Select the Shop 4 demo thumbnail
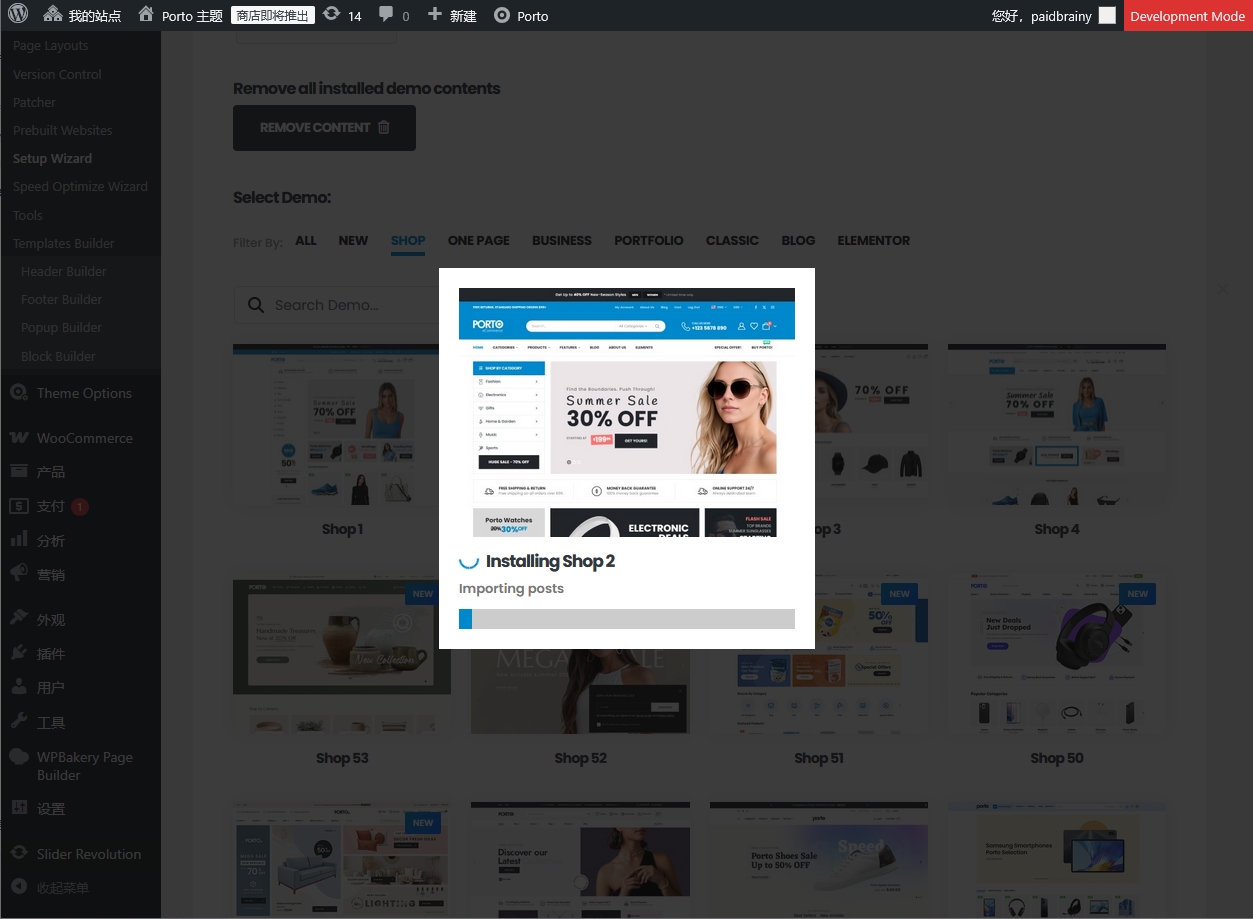 [1057, 425]
